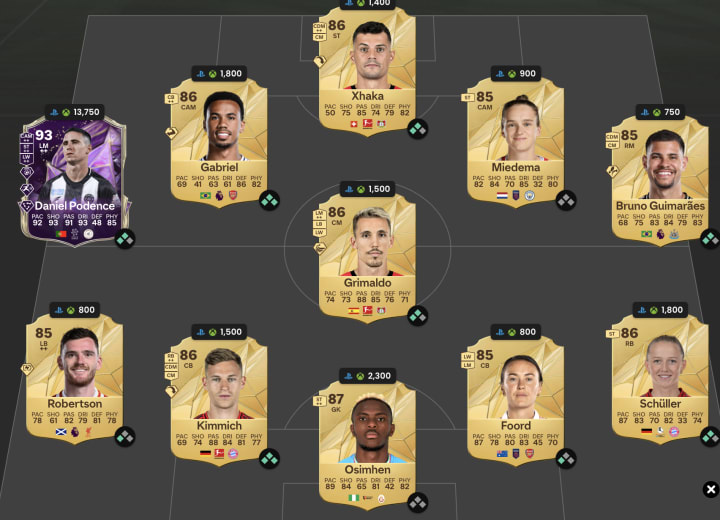
Task: Click the chemistry icon next to Xhaka's card
Action: (418, 129)
